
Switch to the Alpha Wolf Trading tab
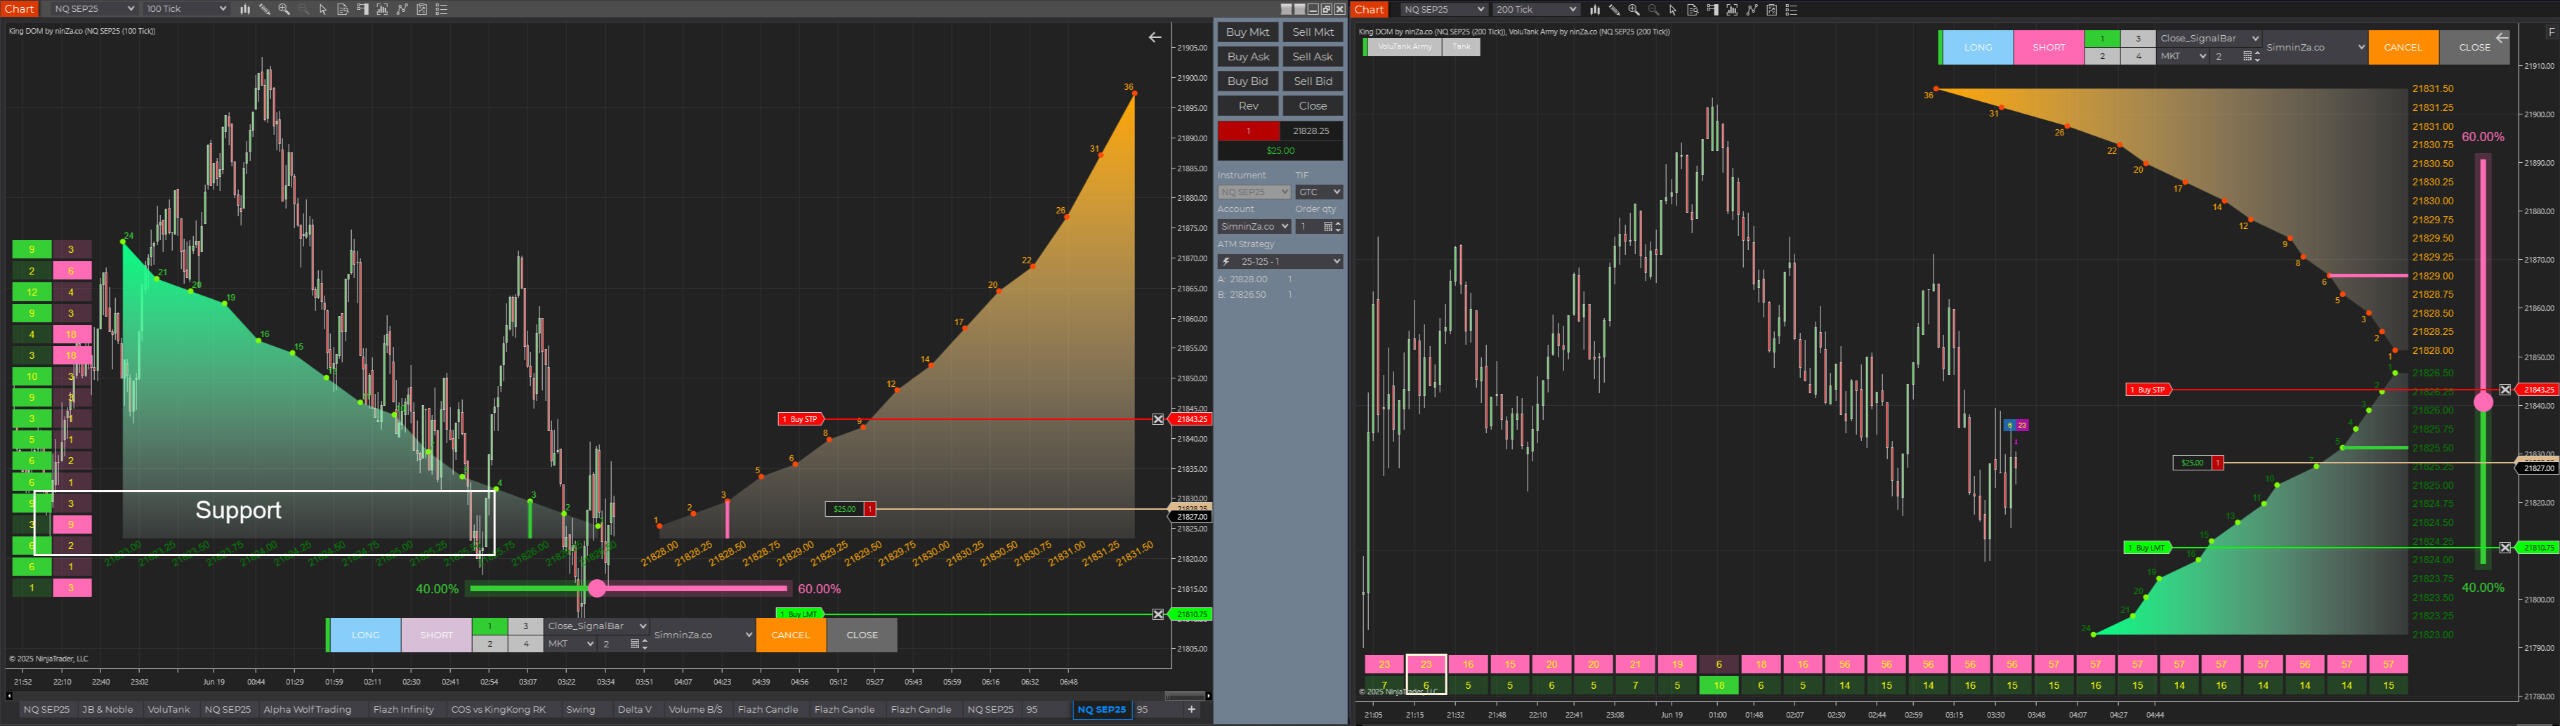click(x=307, y=710)
